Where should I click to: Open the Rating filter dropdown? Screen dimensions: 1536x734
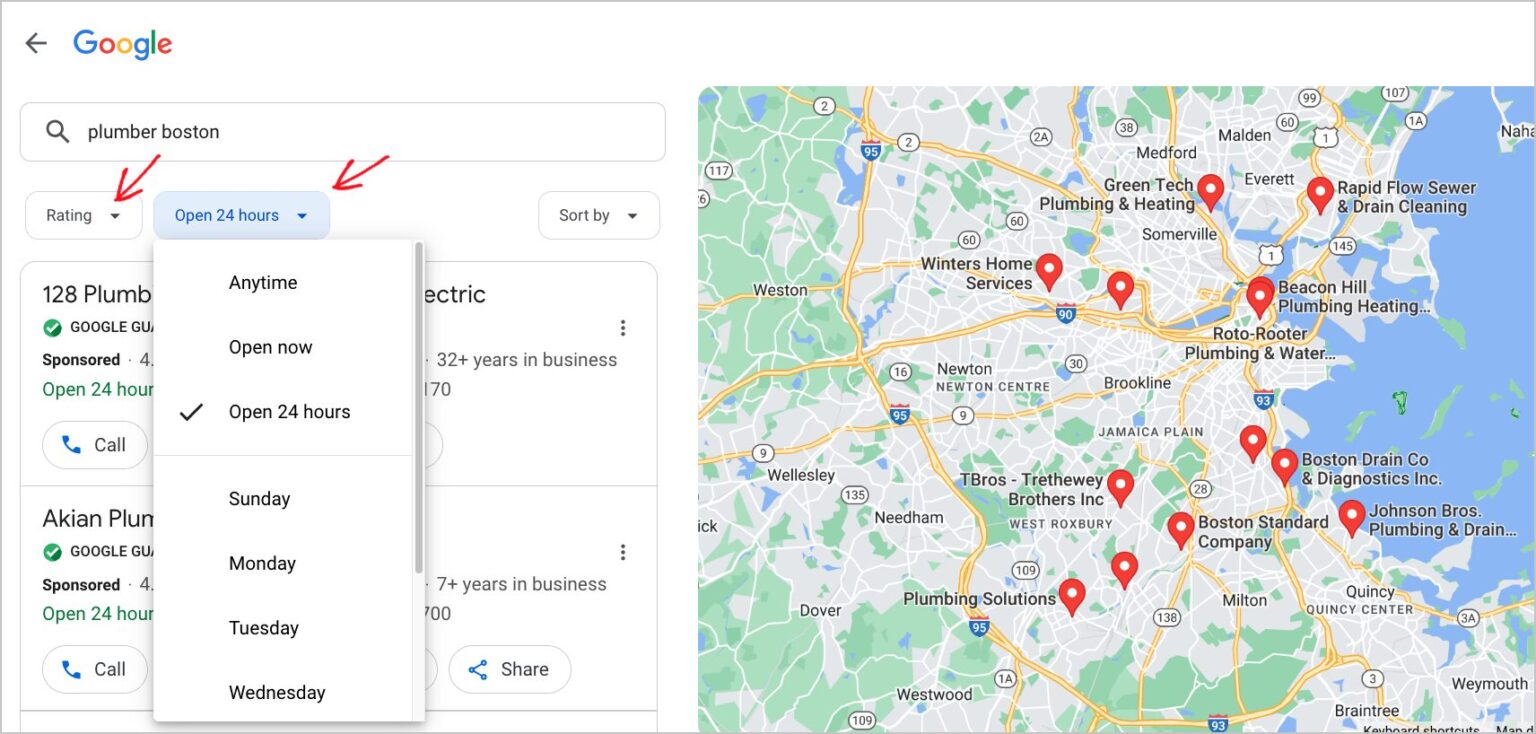coord(84,215)
